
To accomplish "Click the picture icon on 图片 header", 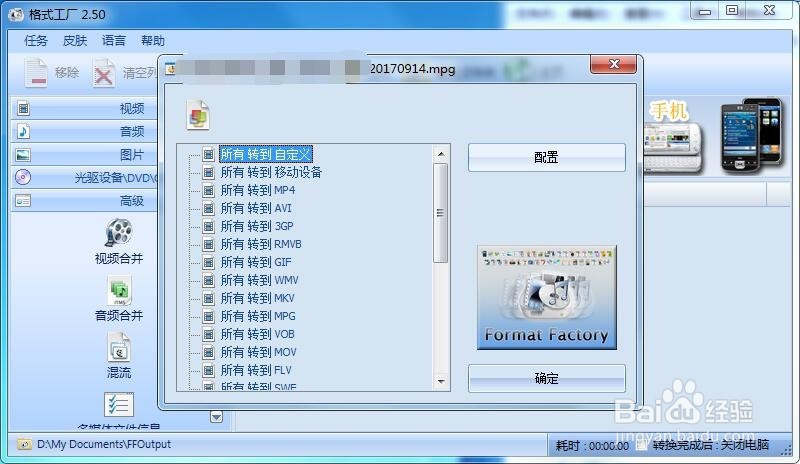I will pos(23,154).
